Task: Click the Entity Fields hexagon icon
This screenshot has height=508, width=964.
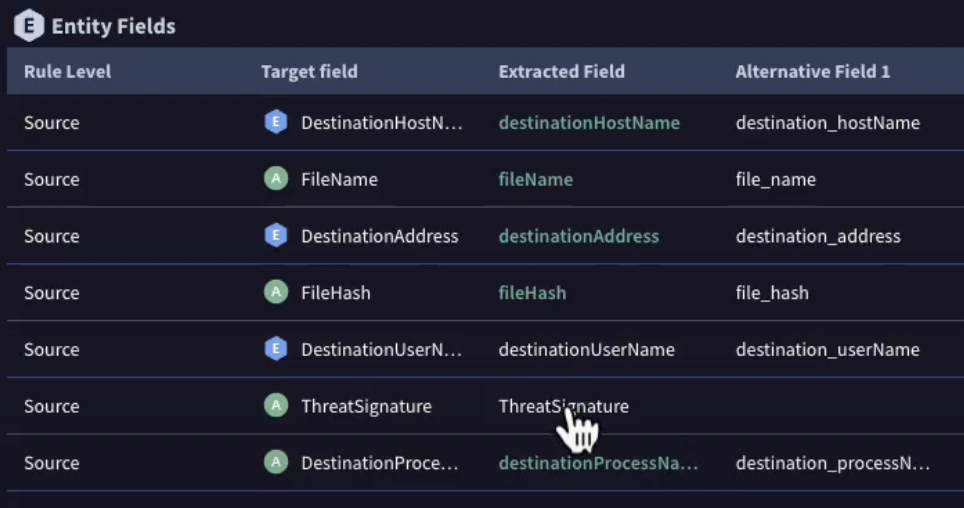Action: [x=29, y=25]
